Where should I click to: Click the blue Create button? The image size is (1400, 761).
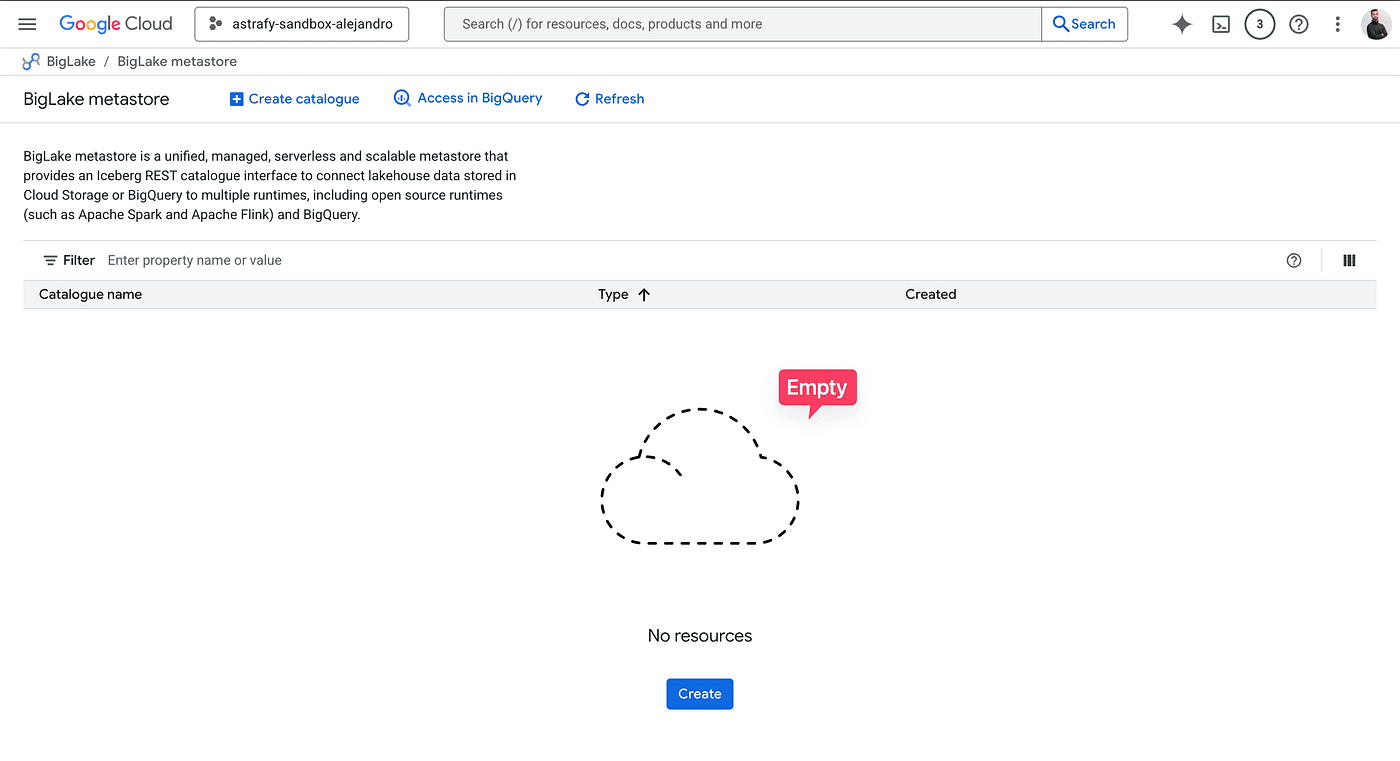pos(700,694)
